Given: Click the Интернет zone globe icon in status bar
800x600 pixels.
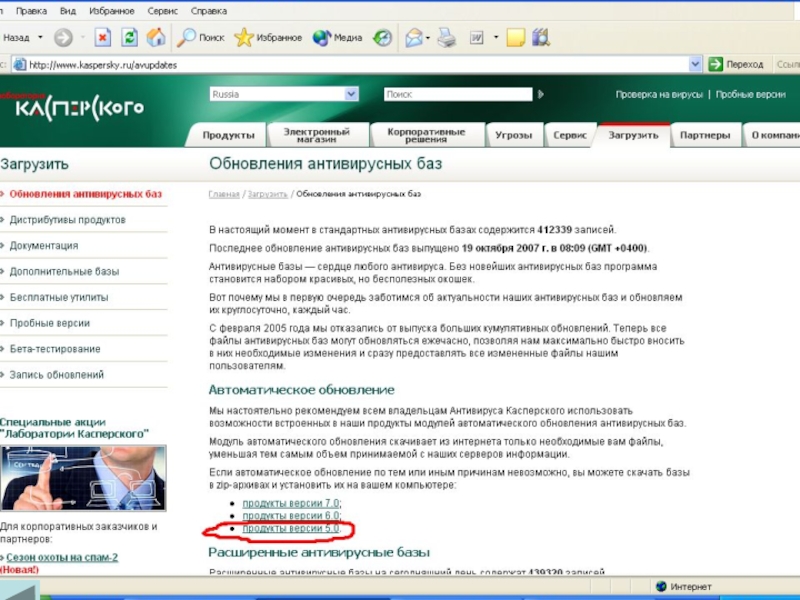Looking at the screenshot, I should (661, 586).
